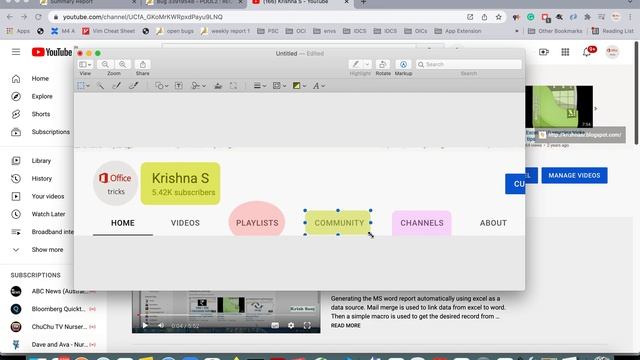Open the Text Style font menu
The height and width of the screenshot is (360, 640).
(319, 86)
